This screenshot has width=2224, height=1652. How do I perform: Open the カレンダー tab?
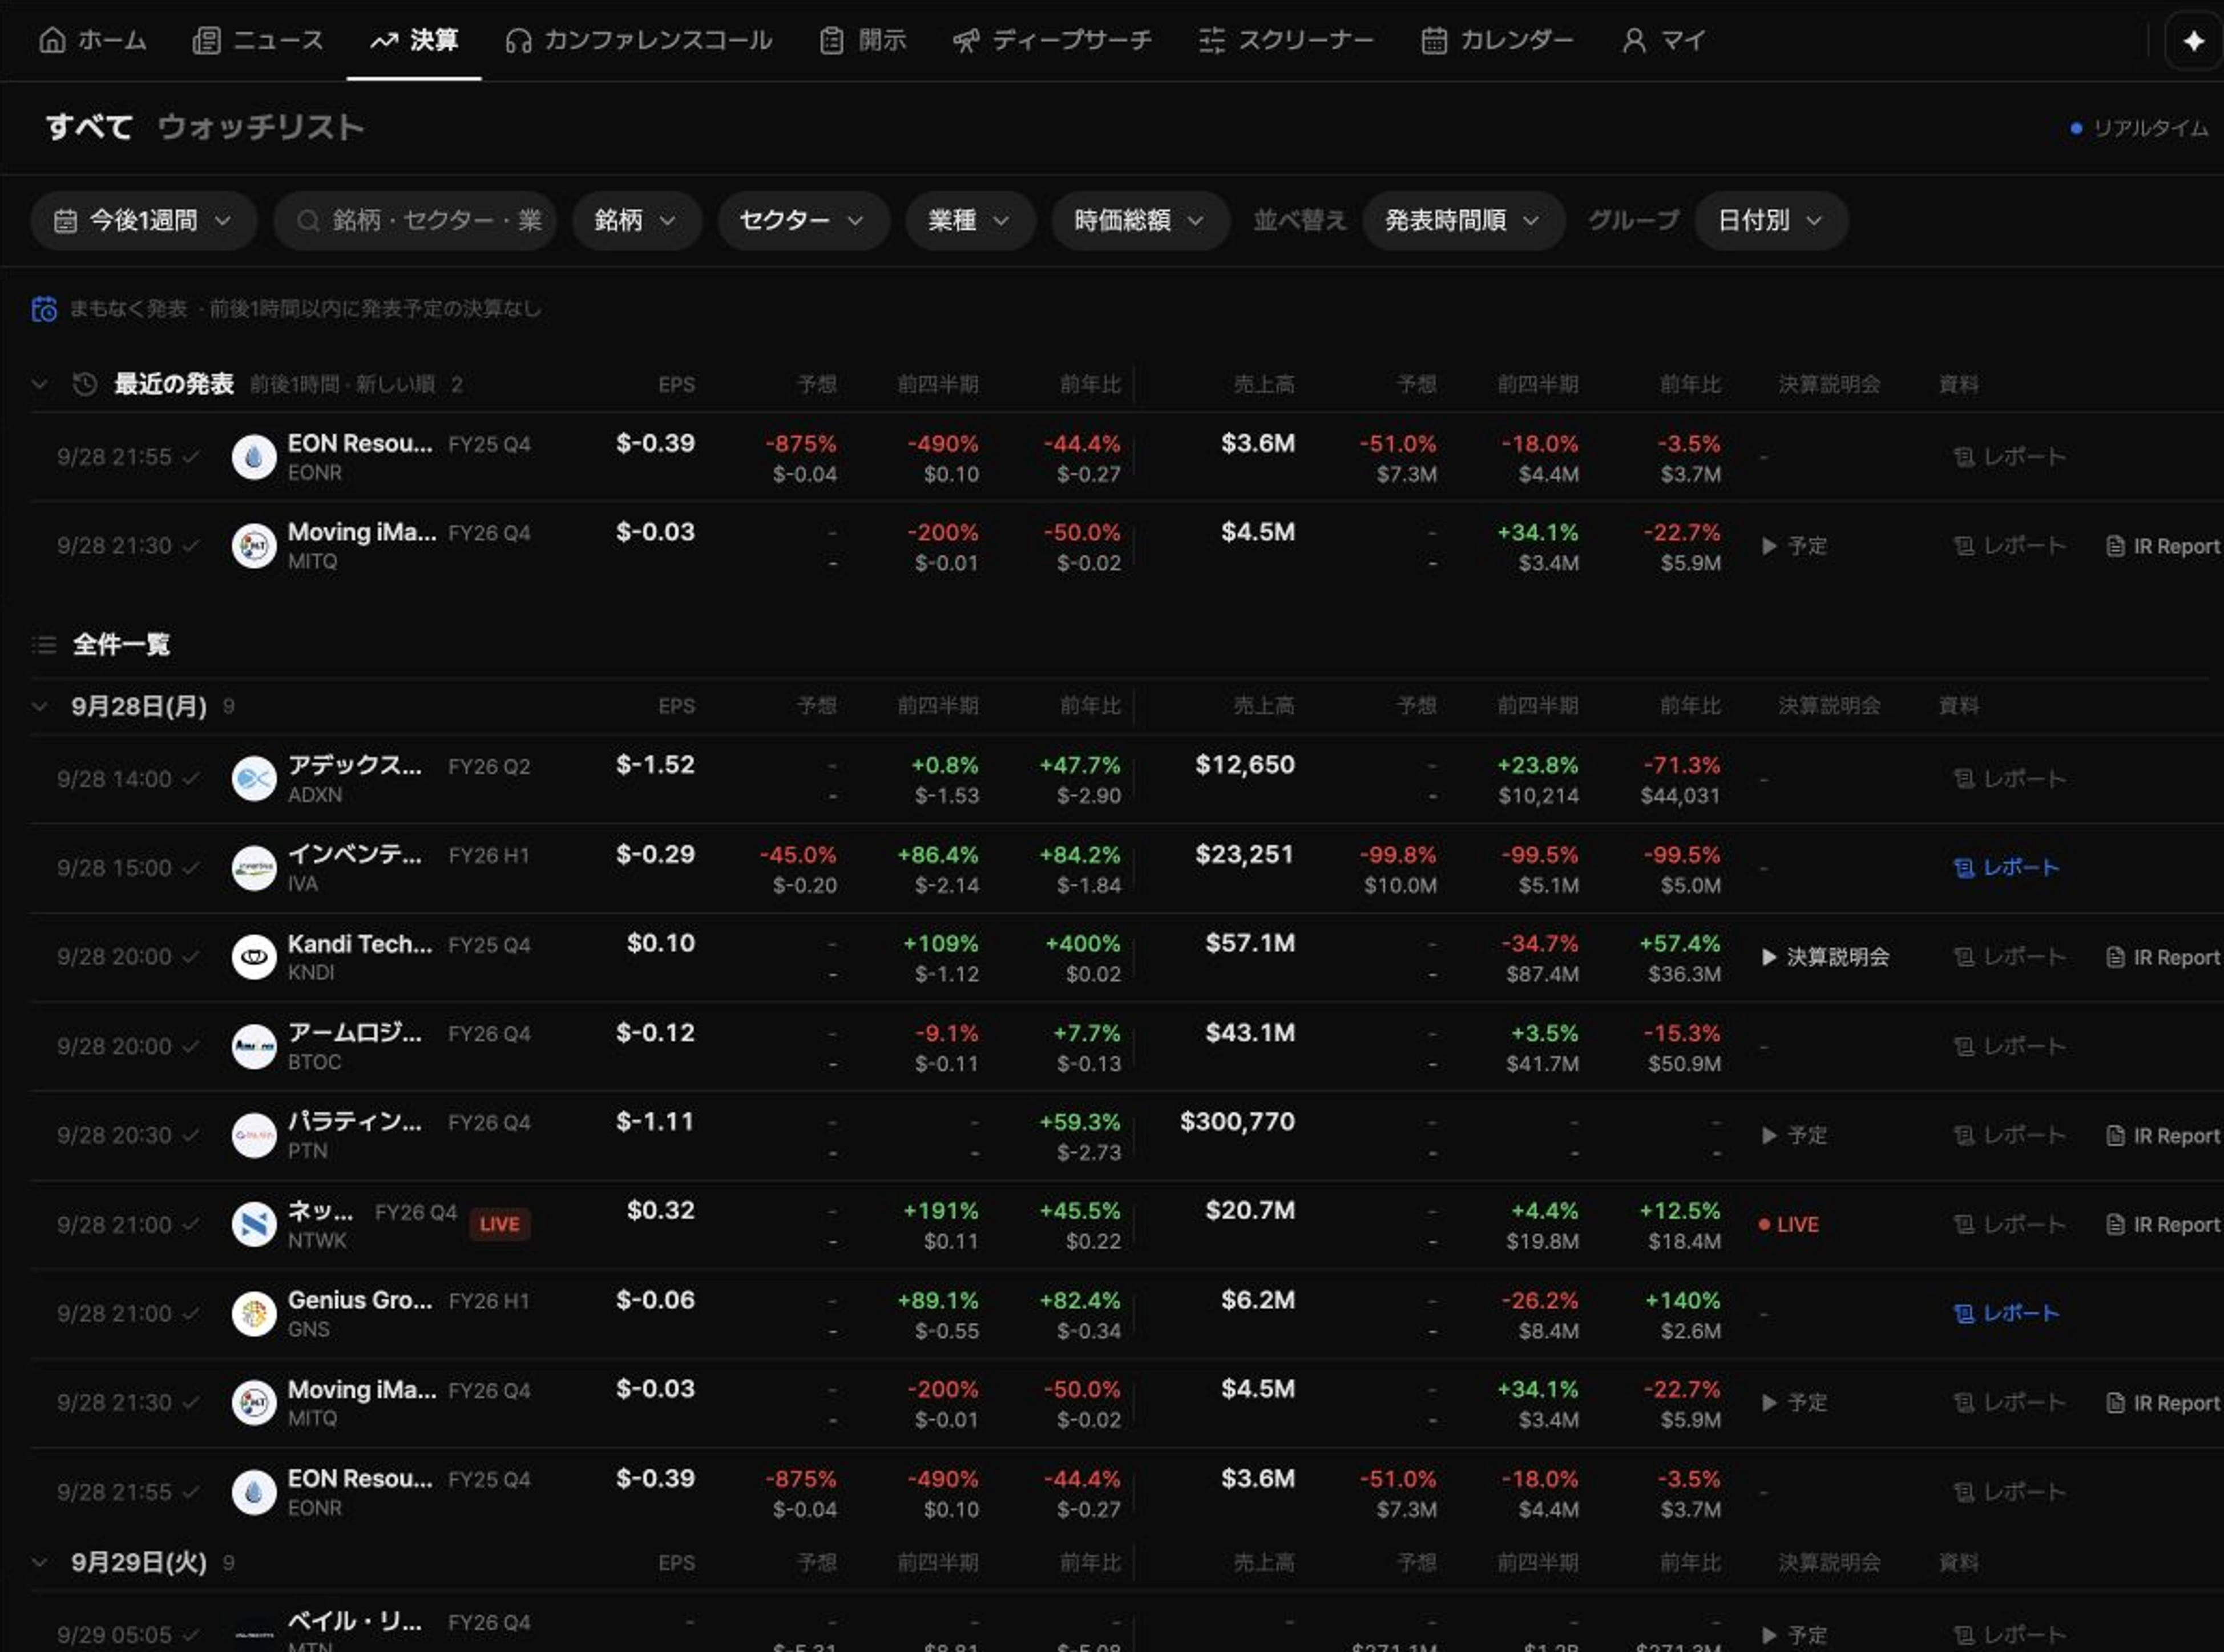(1498, 40)
